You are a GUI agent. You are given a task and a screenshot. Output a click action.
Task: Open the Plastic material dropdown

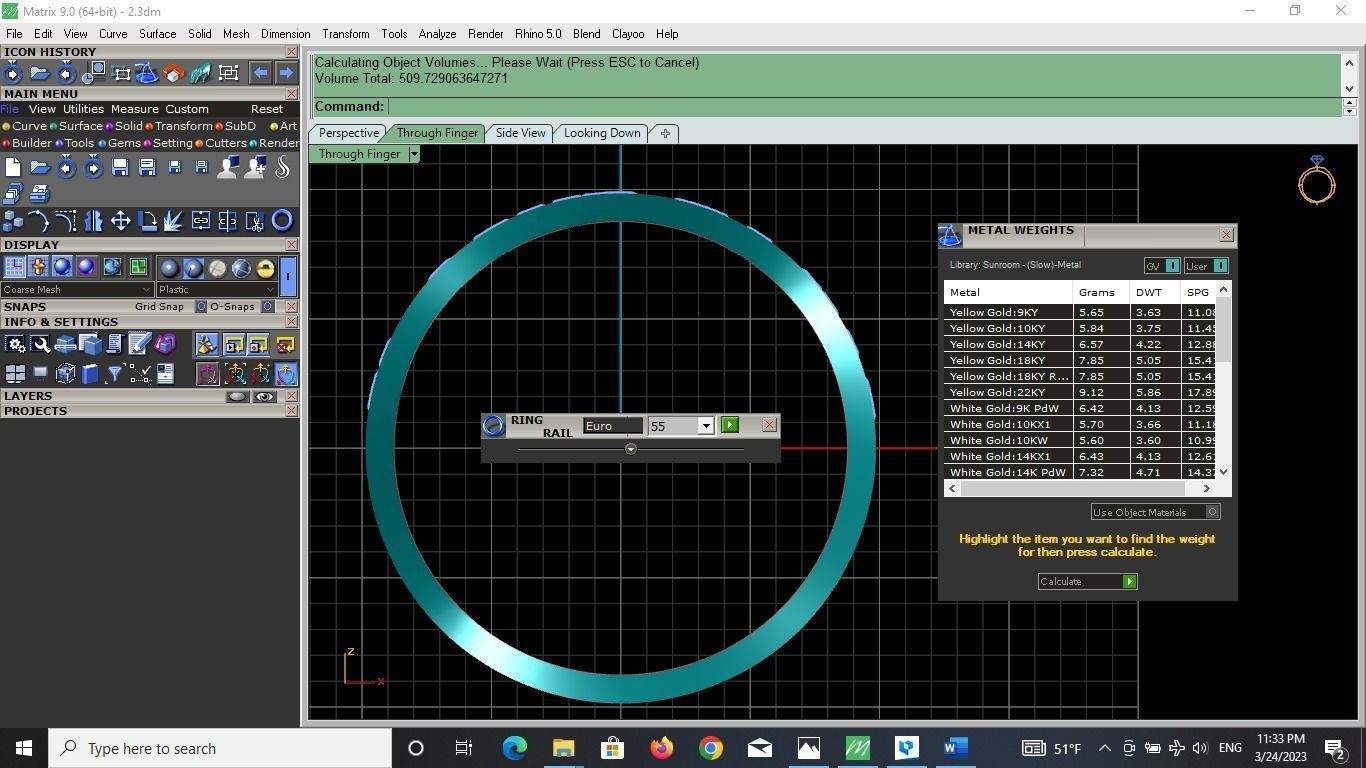pos(216,290)
